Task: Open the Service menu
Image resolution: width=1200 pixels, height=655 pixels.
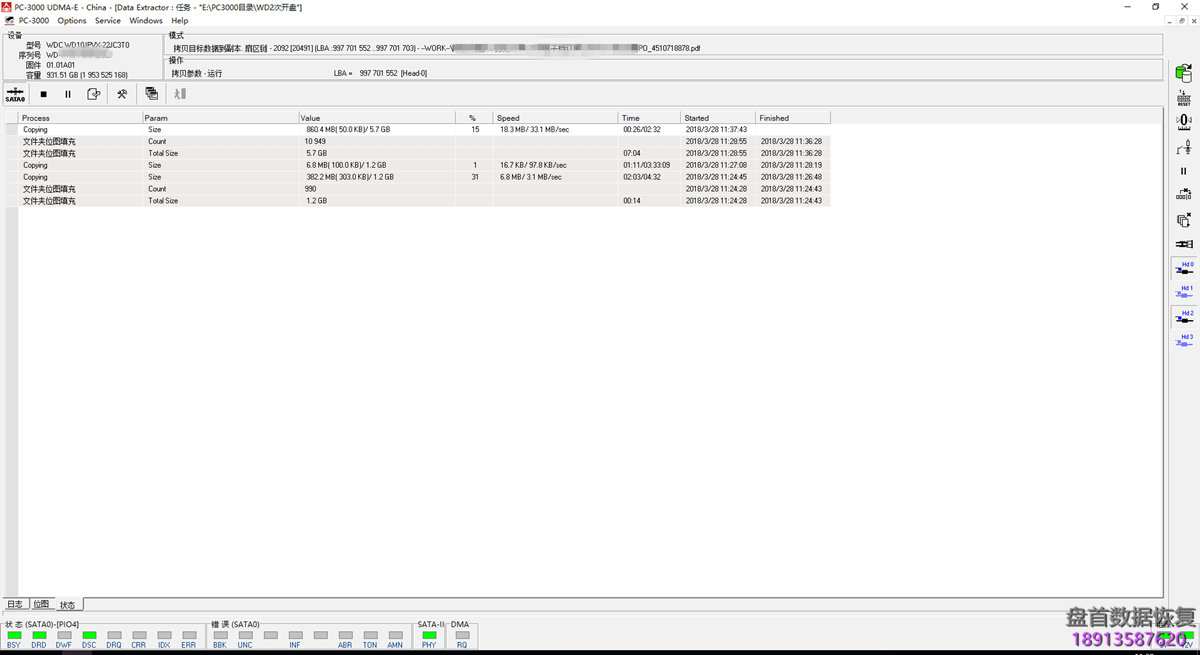Action: coord(107,20)
